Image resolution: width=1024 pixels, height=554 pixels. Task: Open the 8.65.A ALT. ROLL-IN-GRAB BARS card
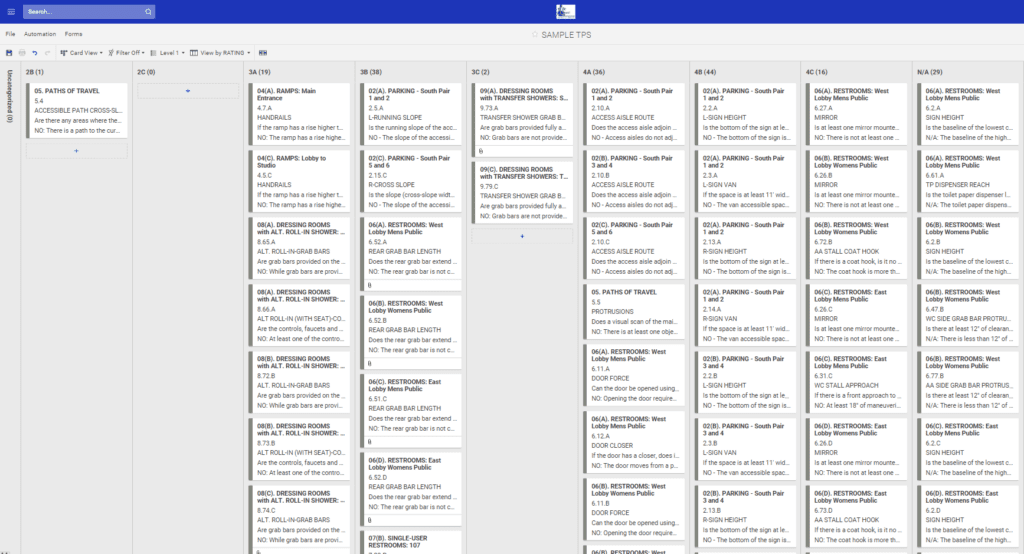300,248
